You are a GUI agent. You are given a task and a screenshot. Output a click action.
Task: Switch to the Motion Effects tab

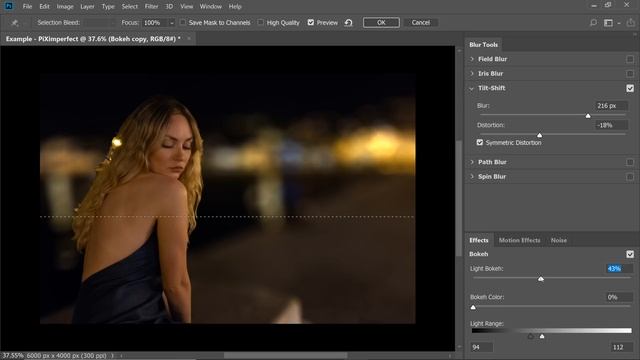(519, 240)
